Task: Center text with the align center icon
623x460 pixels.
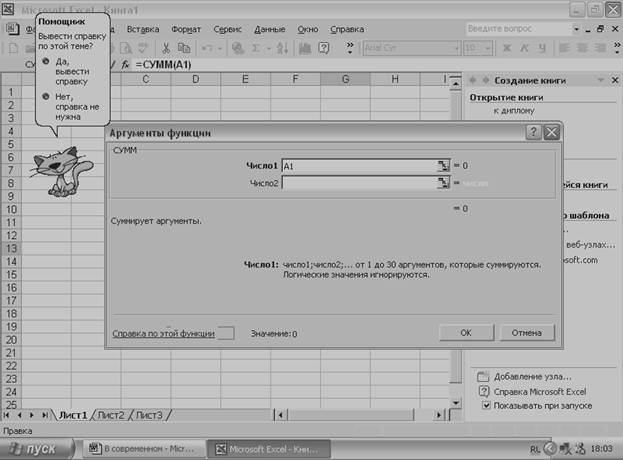Action: (582, 48)
